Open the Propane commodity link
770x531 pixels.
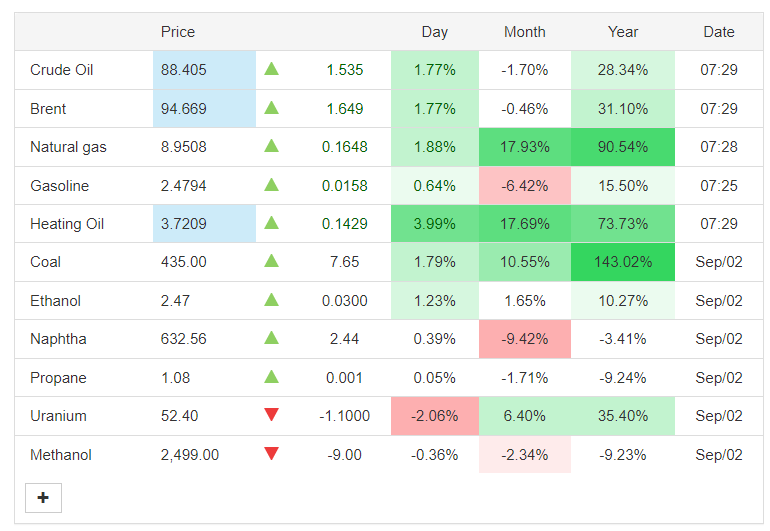point(58,378)
